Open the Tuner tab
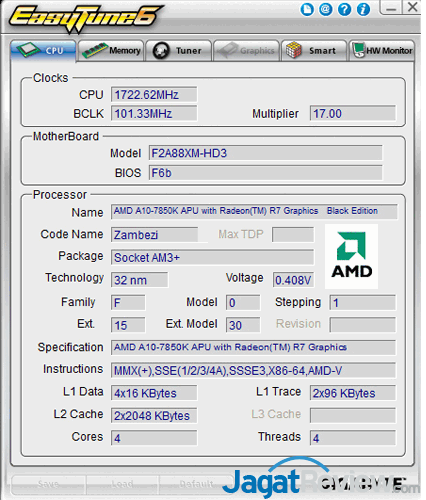The width and height of the screenshot is (426, 500). coord(179,50)
